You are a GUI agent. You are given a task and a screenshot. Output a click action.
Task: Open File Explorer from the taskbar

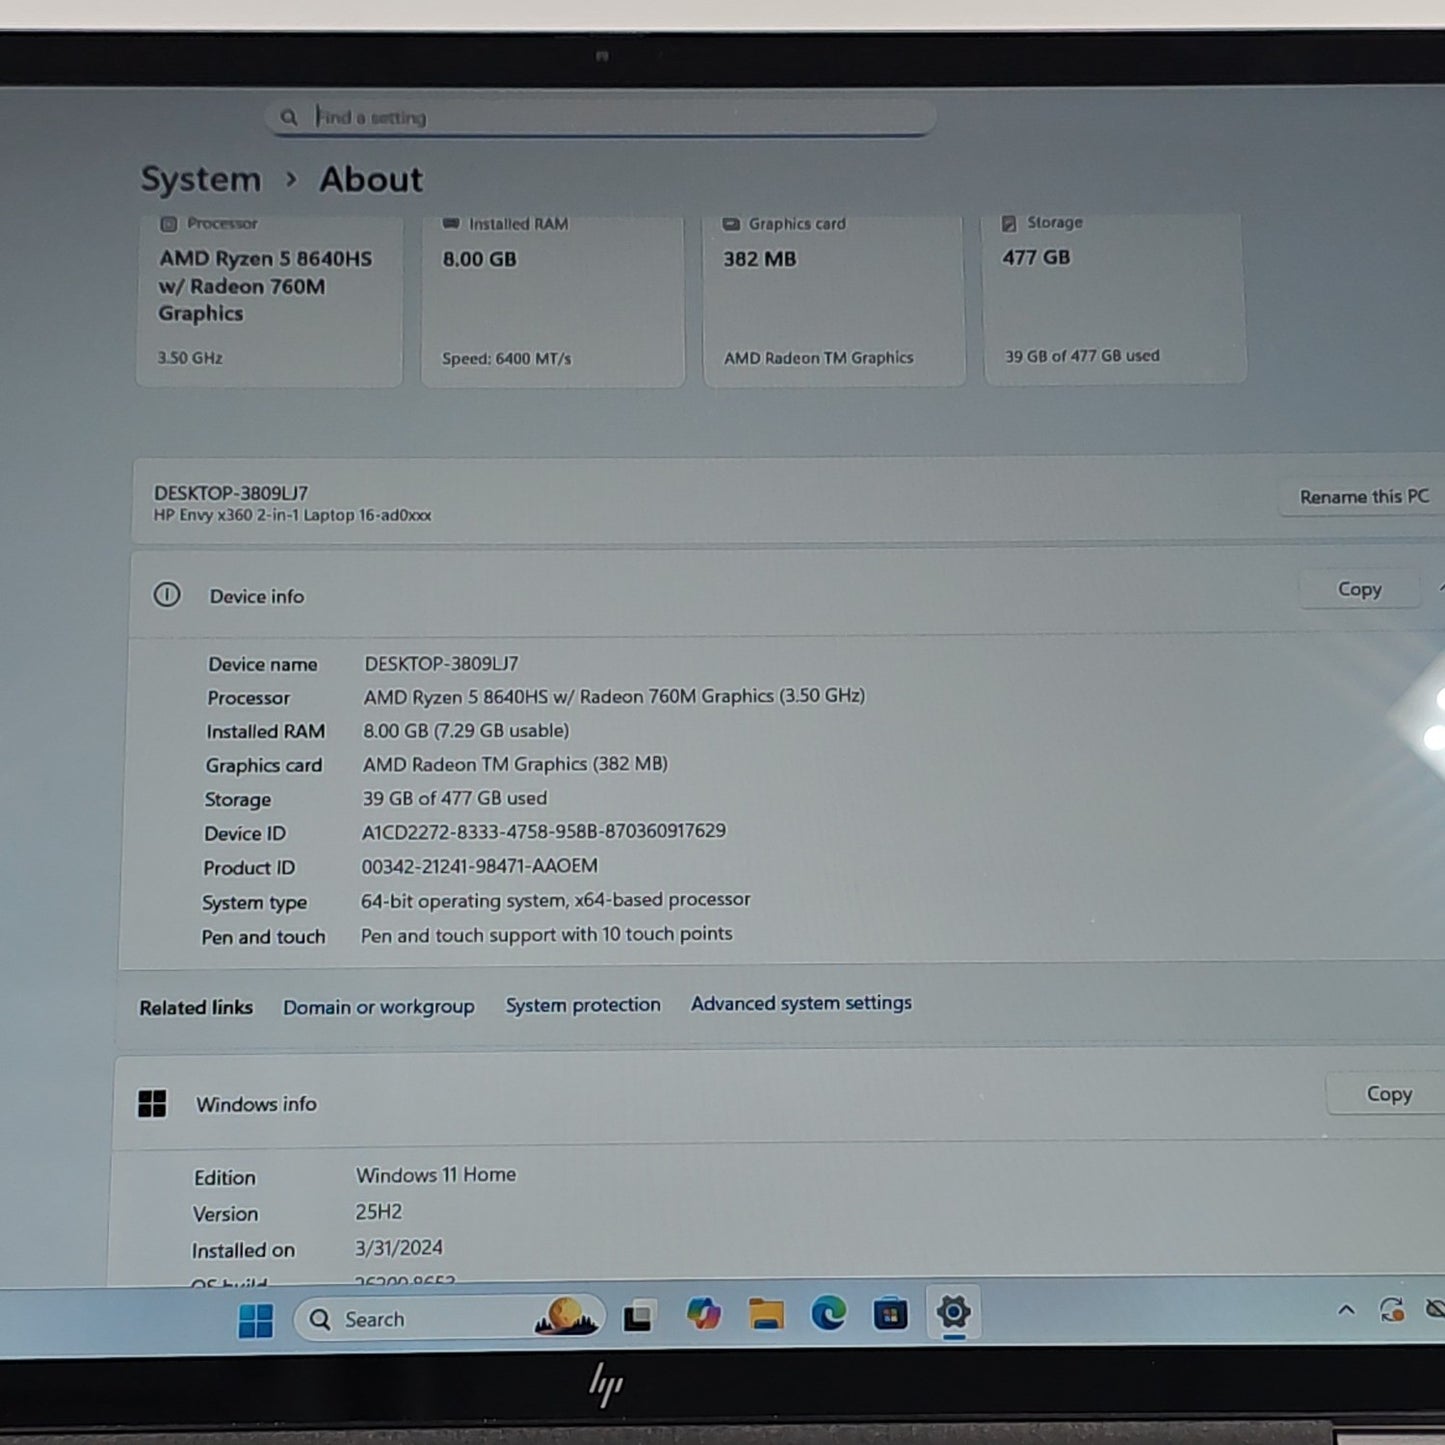coord(766,1314)
